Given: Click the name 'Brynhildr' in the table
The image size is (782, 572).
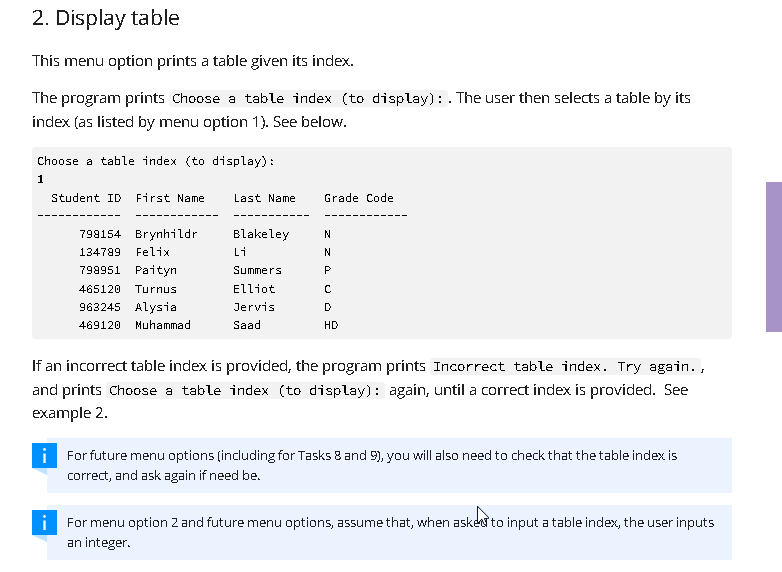Looking at the screenshot, I should (166, 234).
